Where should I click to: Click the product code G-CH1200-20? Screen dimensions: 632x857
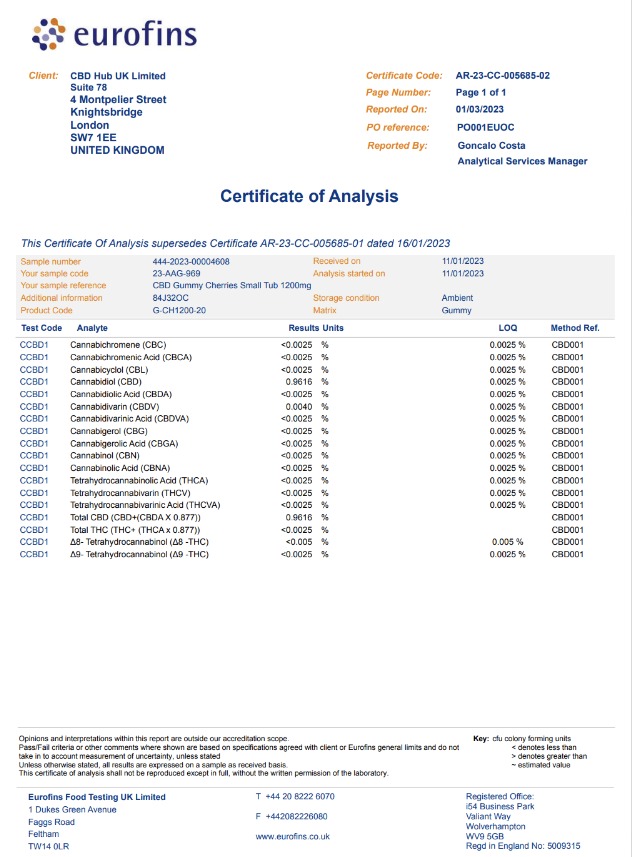(179, 309)
